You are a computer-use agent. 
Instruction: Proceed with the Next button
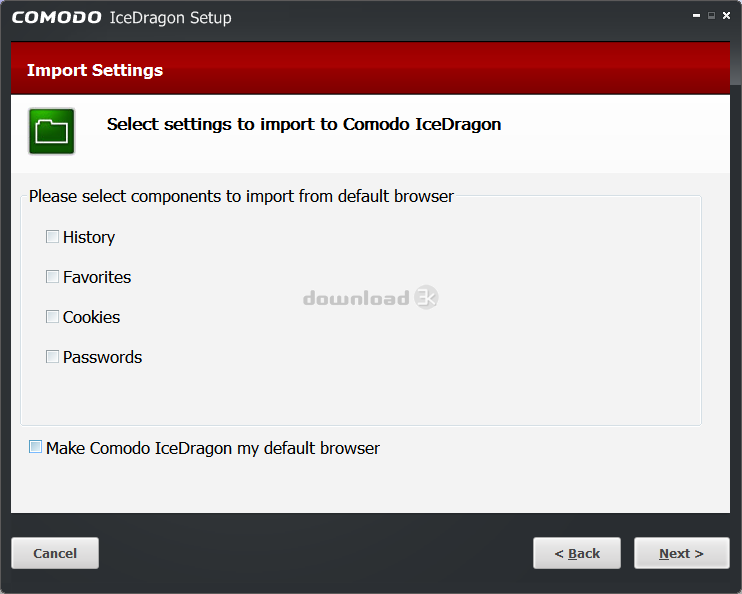[681, 553]
